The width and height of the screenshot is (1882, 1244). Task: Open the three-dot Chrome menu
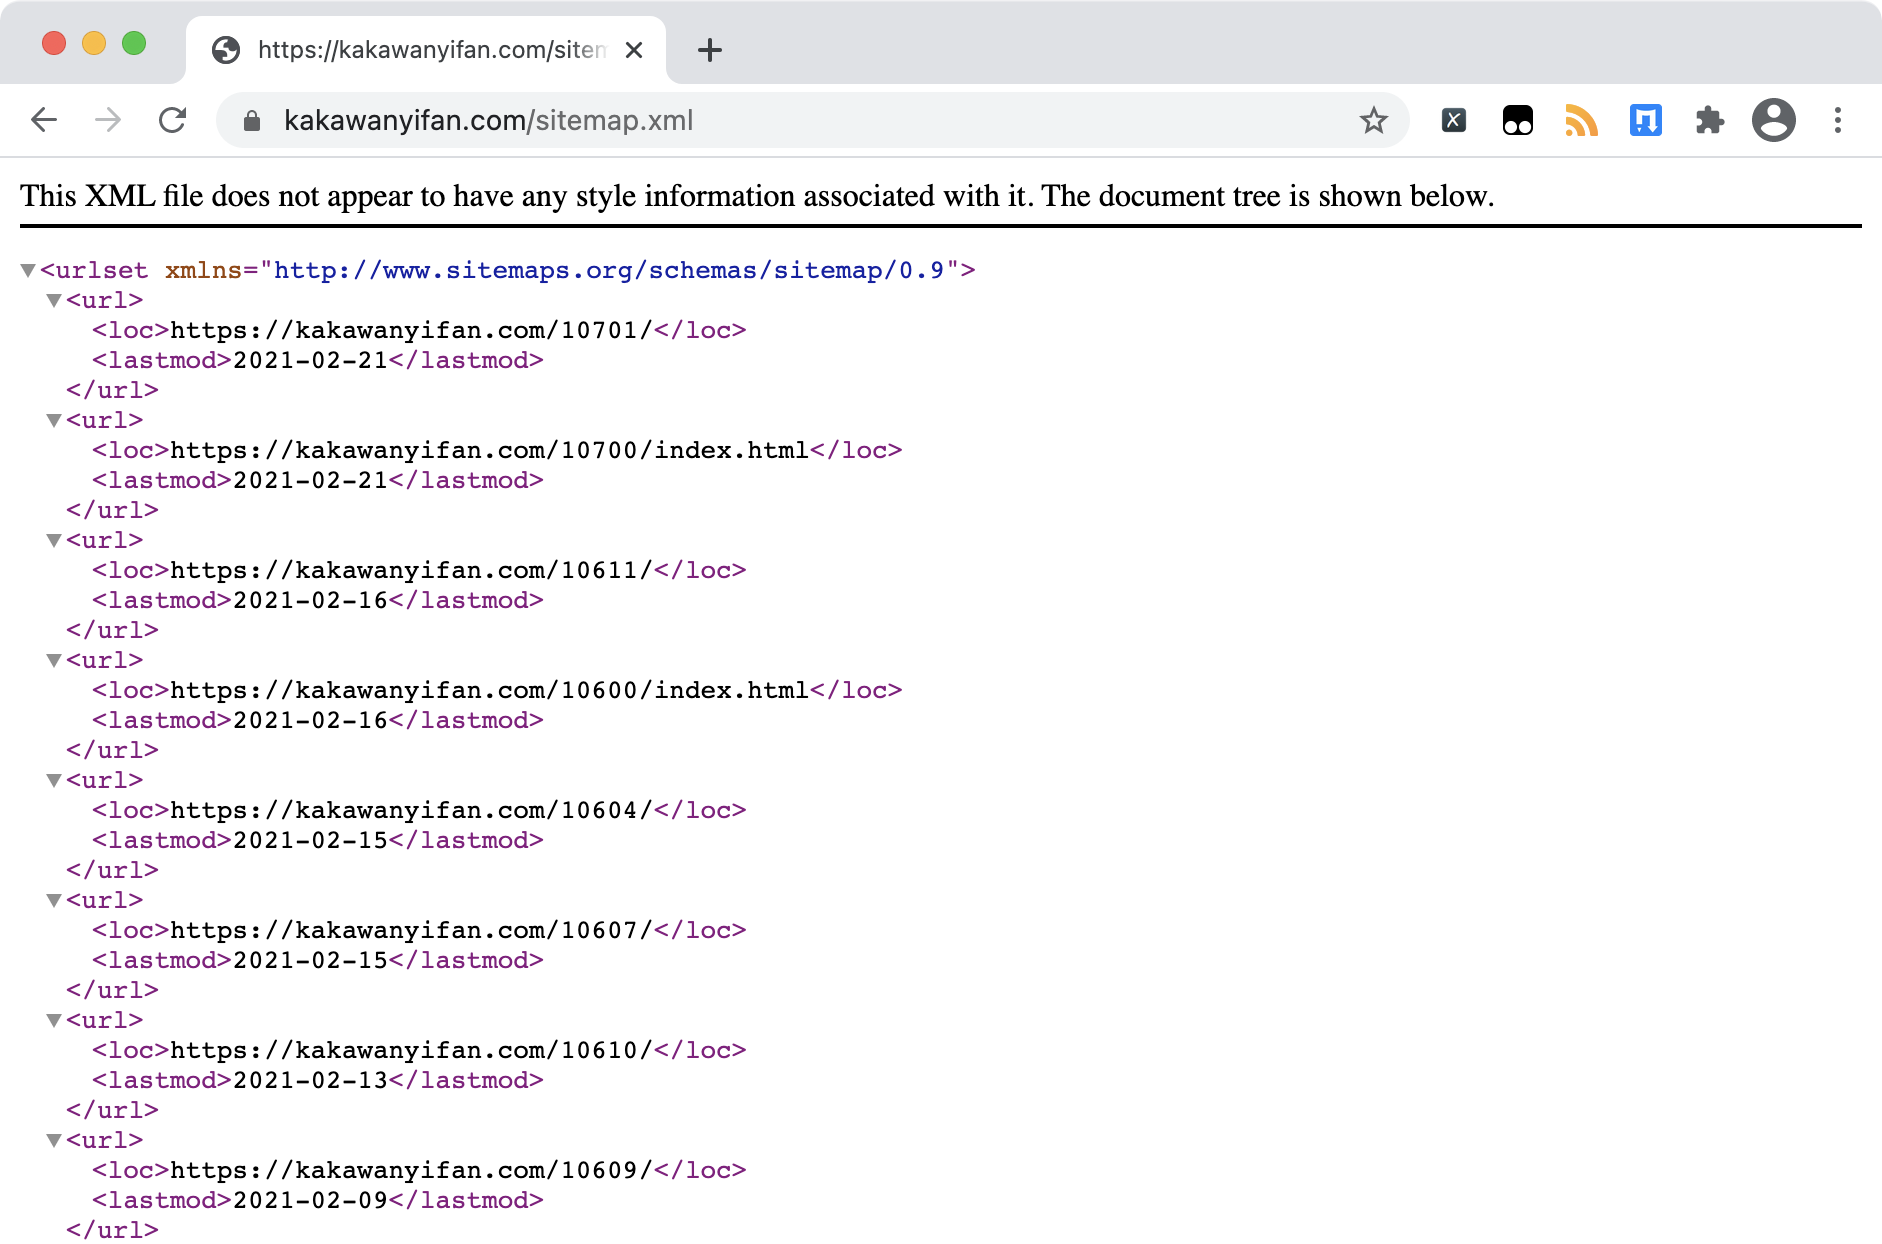(x=1838, y=120)
